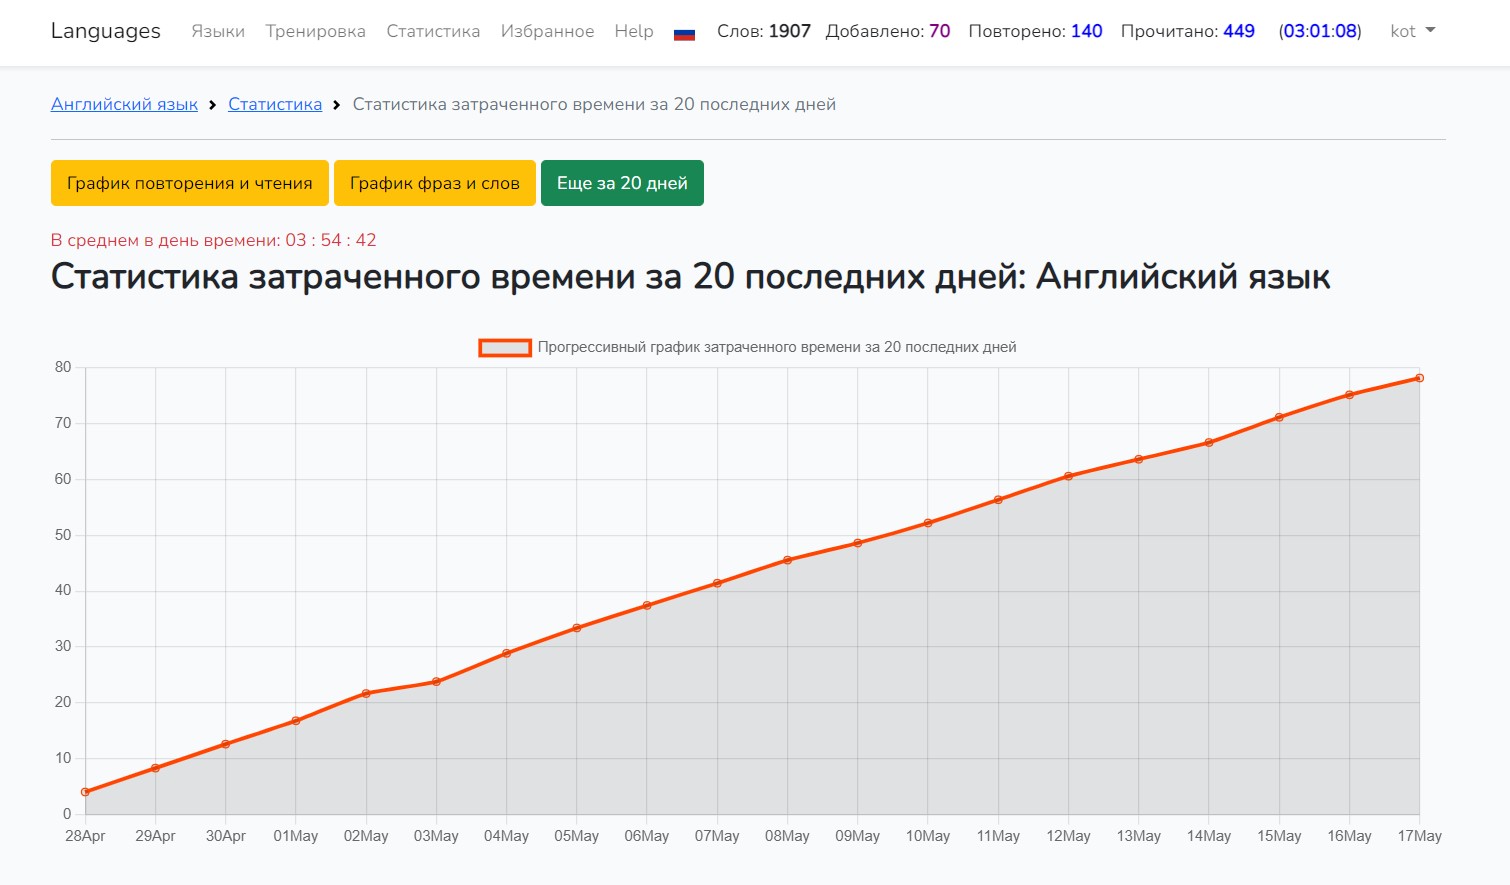Go to the Тренировка navigation item
This screenshot has width=1510, height=885.
coord(315,31)
